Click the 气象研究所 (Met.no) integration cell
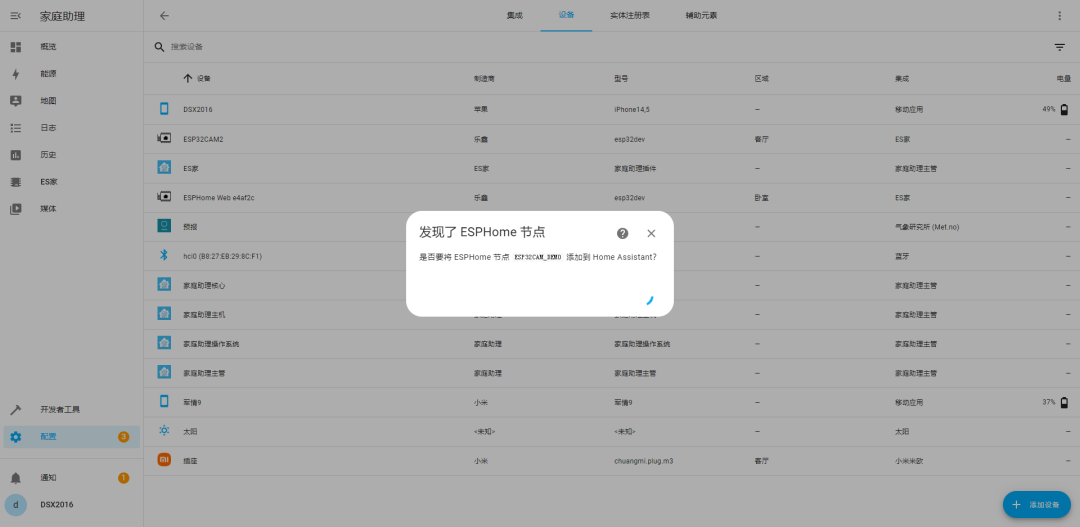The width and height of the screenshot is (1080, 527). pyautogui.click(x=926, y=227)
